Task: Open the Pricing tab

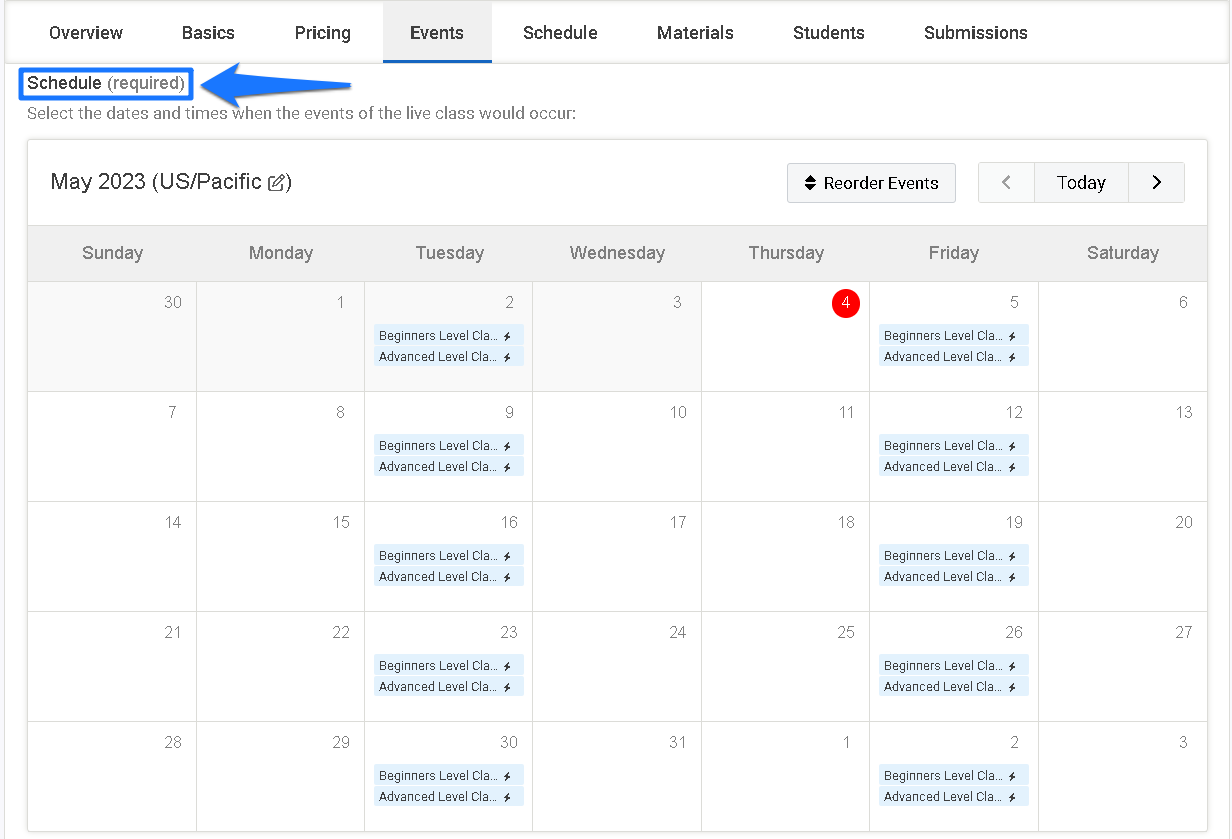Action: coord(323,33)
